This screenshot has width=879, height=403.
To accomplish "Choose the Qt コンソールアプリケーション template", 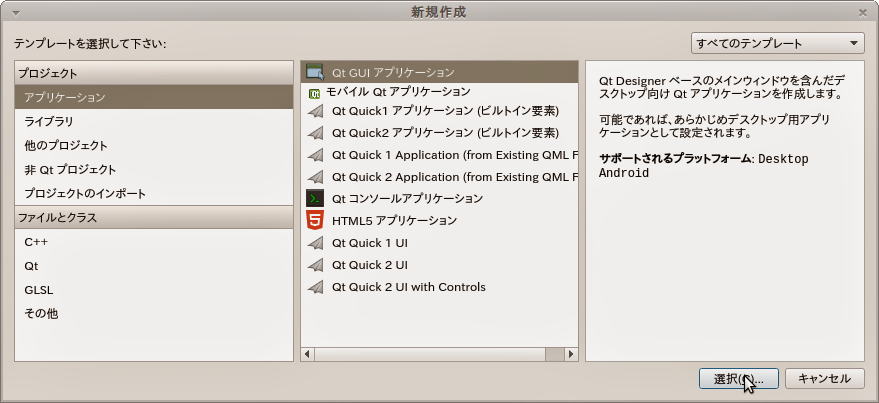I will click(x=440, y=198).
